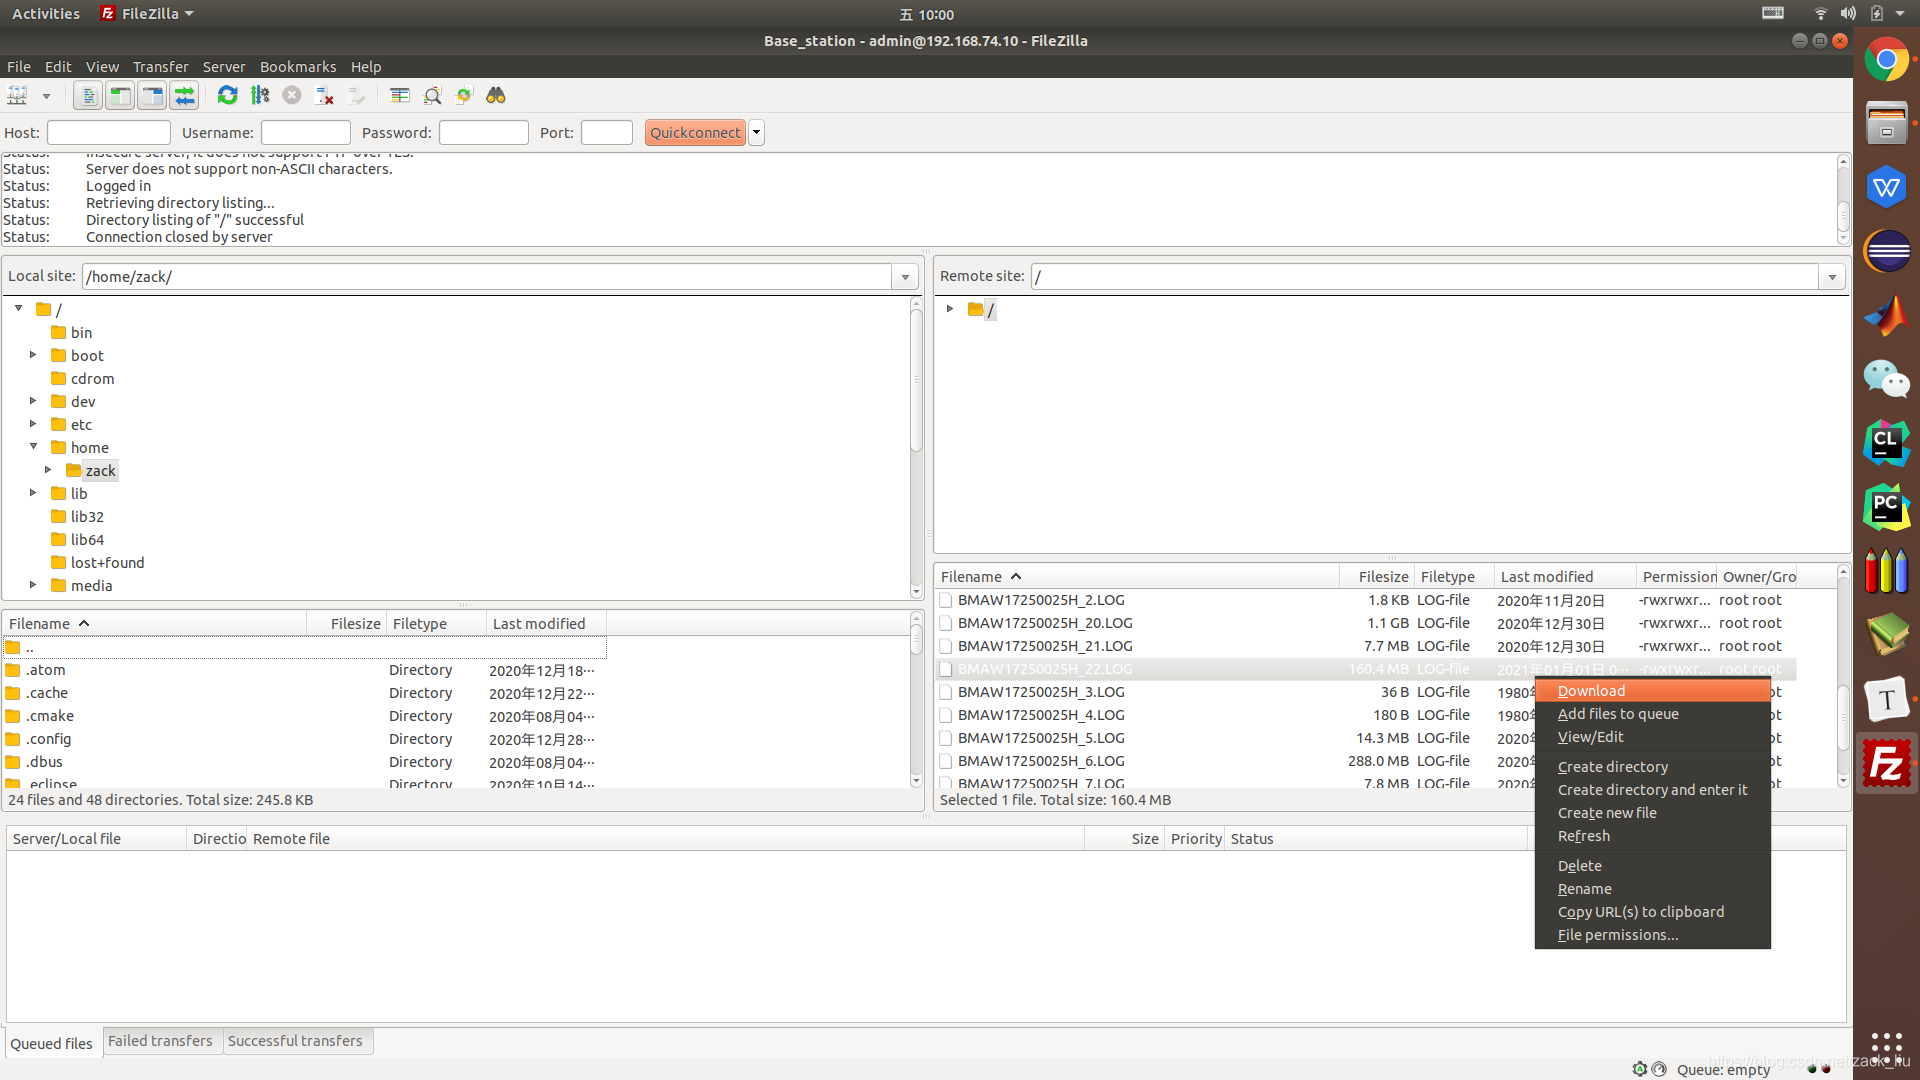Select Download in context menu
The width and height of the screenshot is (1920, 1080).
pyautogui.click(x=1591, y=691)
